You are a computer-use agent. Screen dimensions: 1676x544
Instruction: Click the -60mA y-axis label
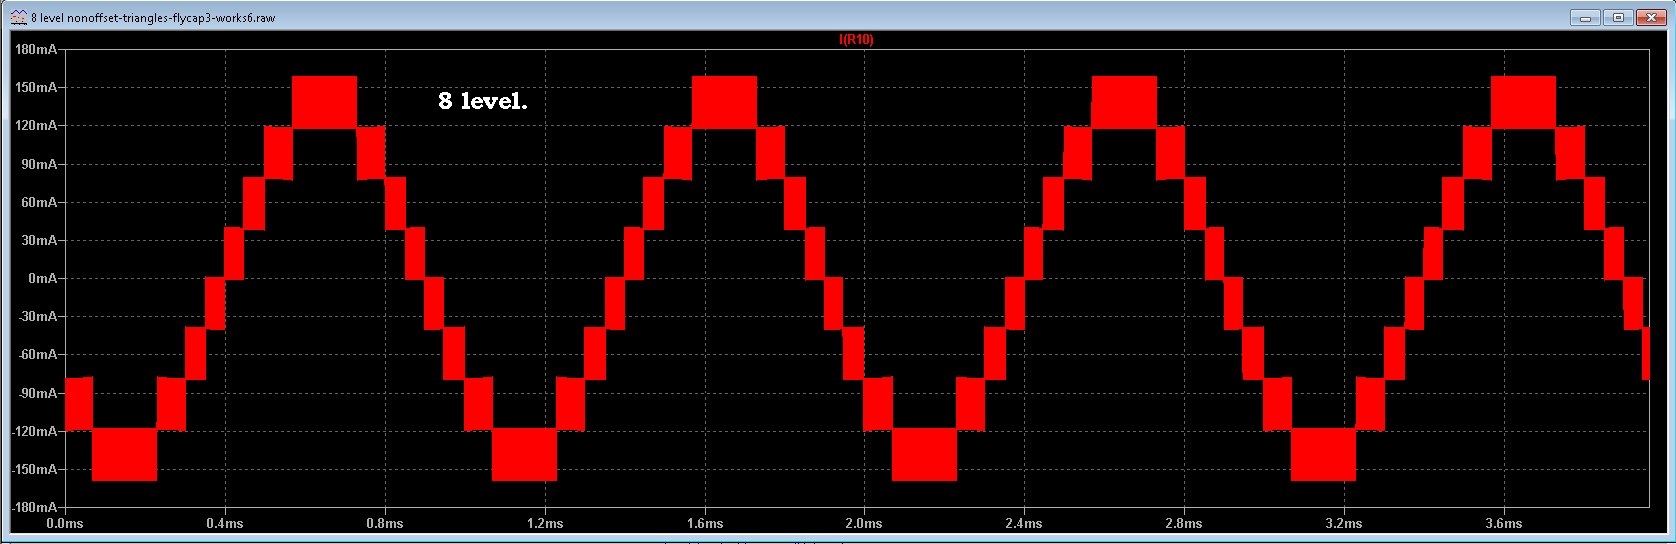(x=38, y=354)
